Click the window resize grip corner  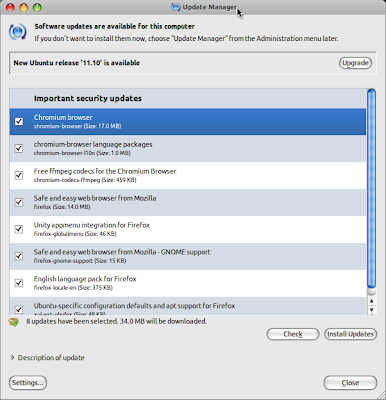tap(381, 395)
